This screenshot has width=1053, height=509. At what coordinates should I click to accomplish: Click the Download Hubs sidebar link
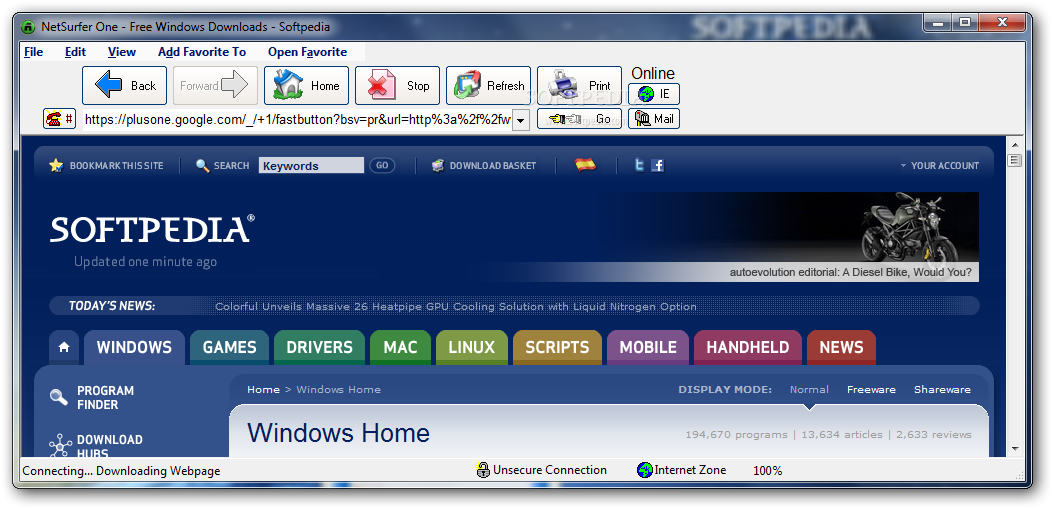pyautogui.click(x=109, y=446)
